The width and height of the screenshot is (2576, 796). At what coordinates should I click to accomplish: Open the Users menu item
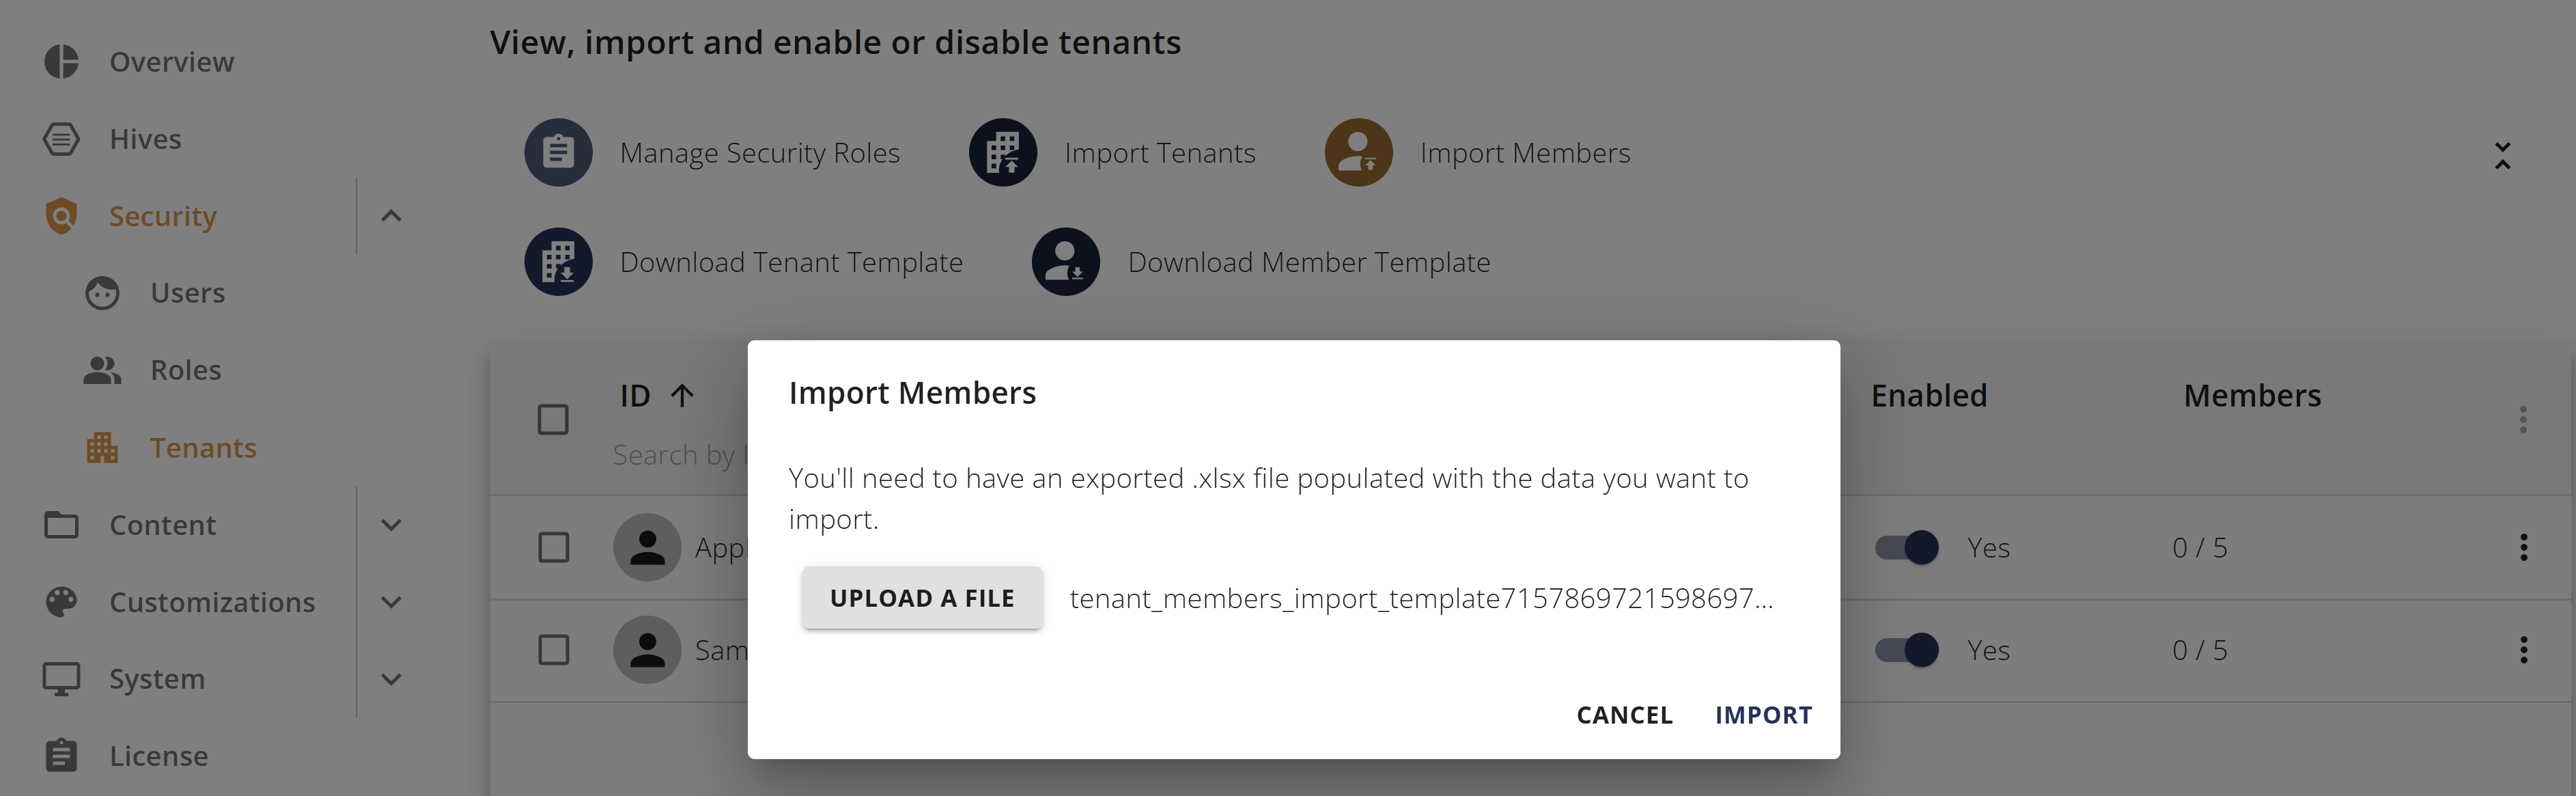pyautogui.click(x=187, y=293)
